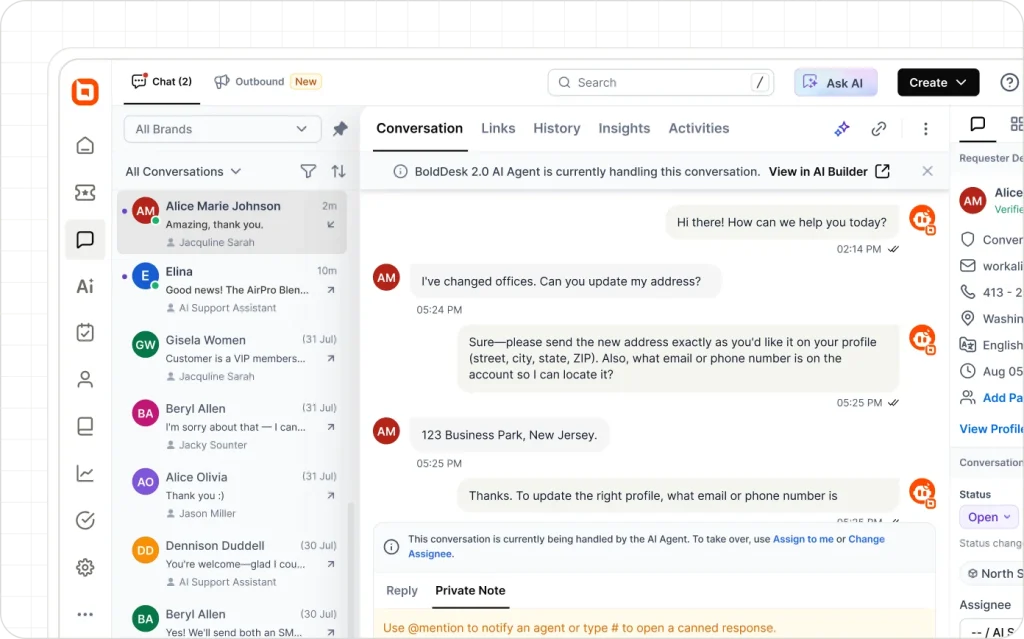Switch to the Reply tab

(402, 591)
